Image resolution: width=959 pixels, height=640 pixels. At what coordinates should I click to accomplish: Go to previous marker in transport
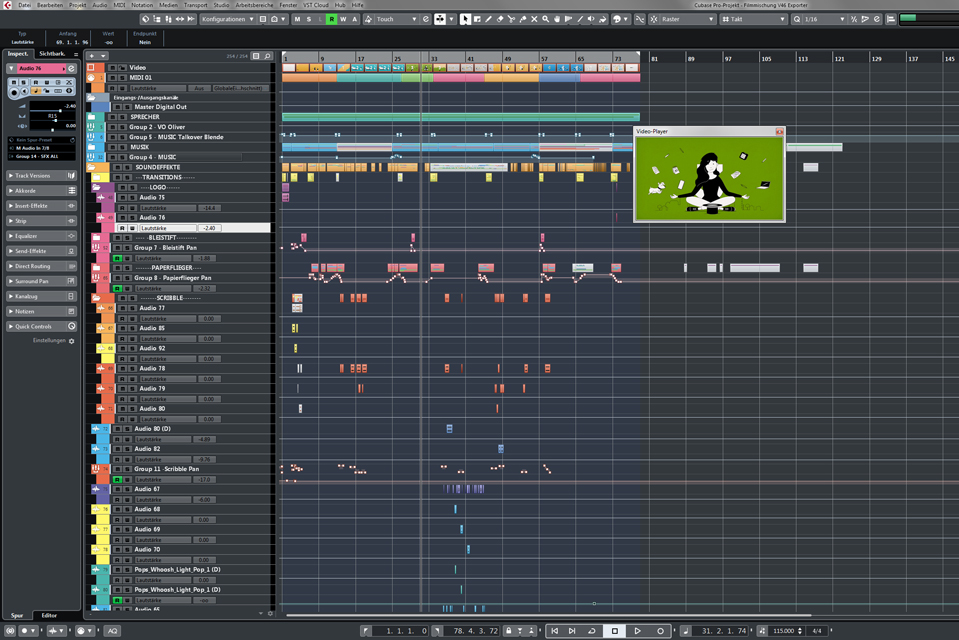coord(555,631)
